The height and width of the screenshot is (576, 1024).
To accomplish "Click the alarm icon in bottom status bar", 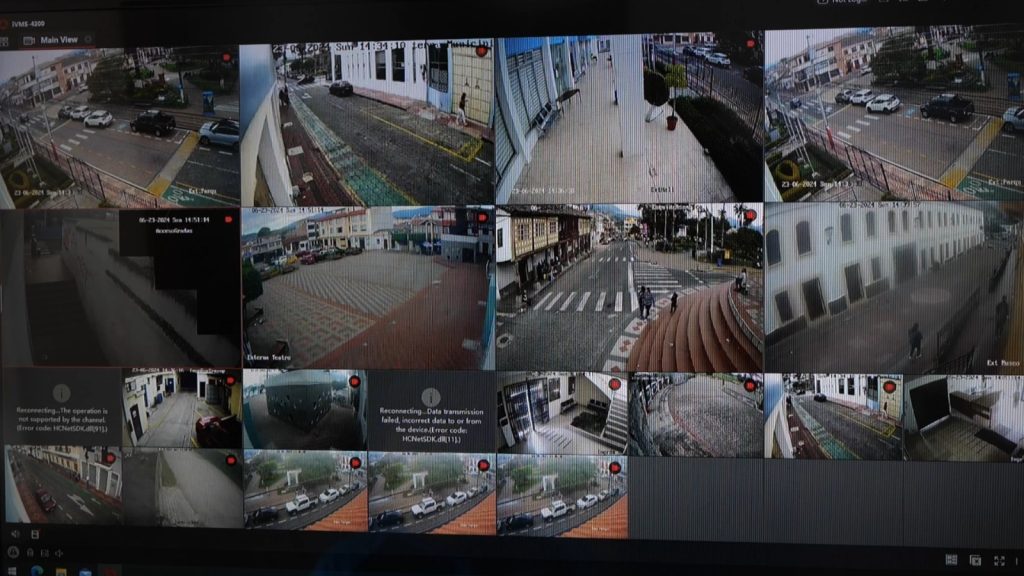I will [15, 552].
